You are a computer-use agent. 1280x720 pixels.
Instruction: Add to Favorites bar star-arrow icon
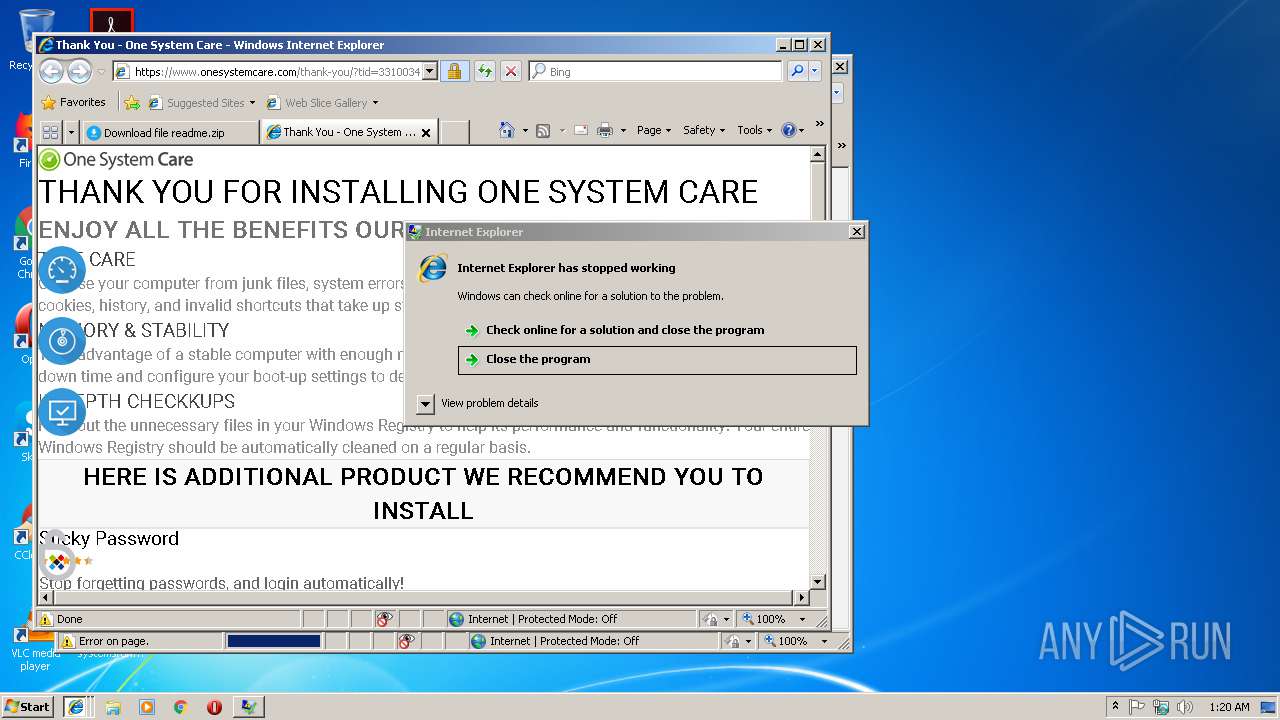(131, 102)
